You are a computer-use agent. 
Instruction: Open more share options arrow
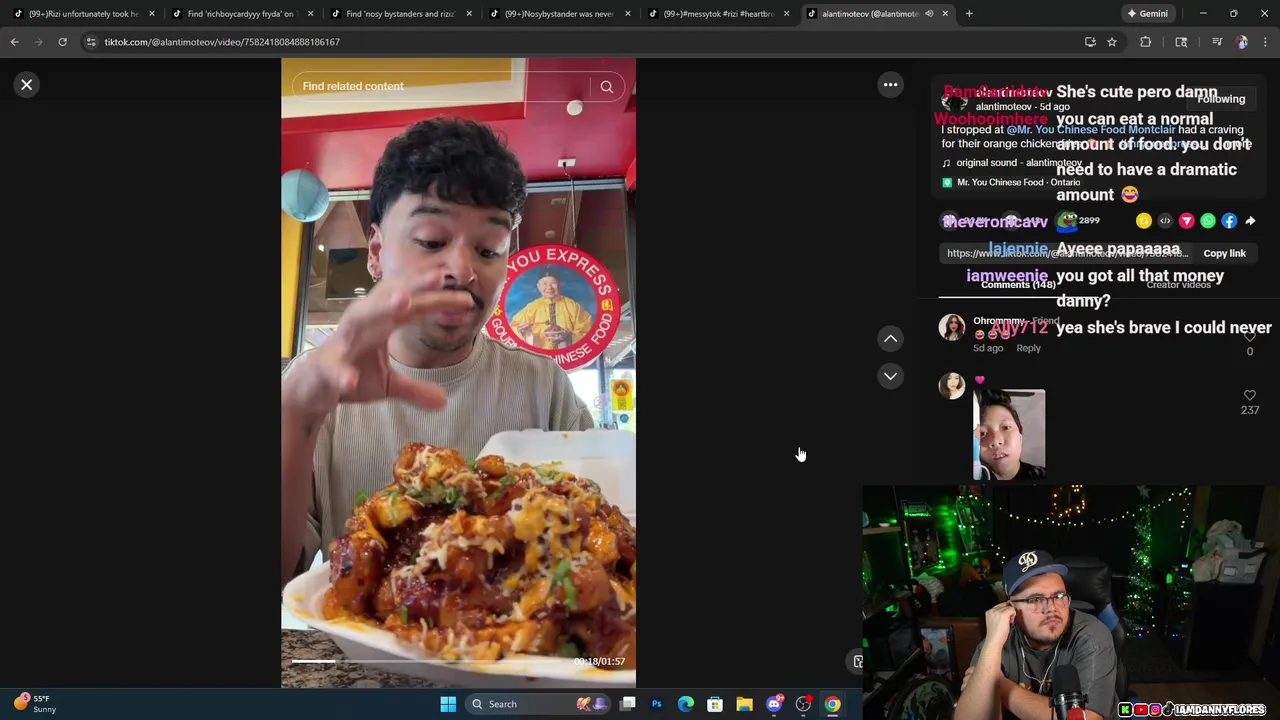pyautogui.click(x=1250, y=221)
